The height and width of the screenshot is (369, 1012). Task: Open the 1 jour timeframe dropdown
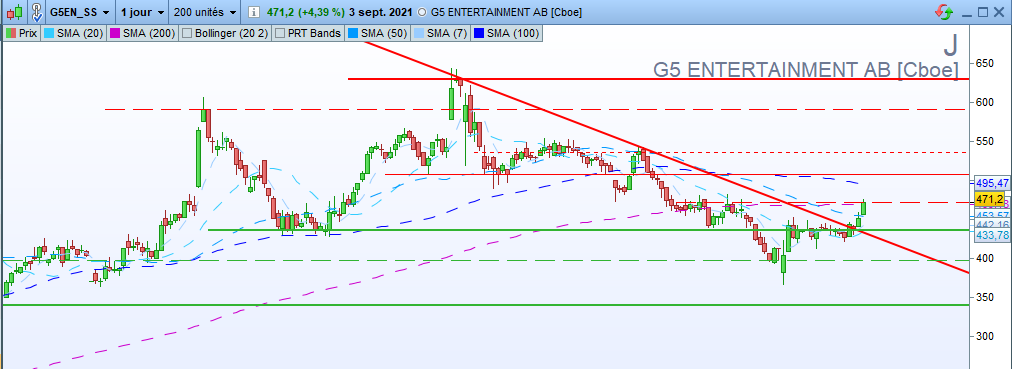tap(142, 12)
